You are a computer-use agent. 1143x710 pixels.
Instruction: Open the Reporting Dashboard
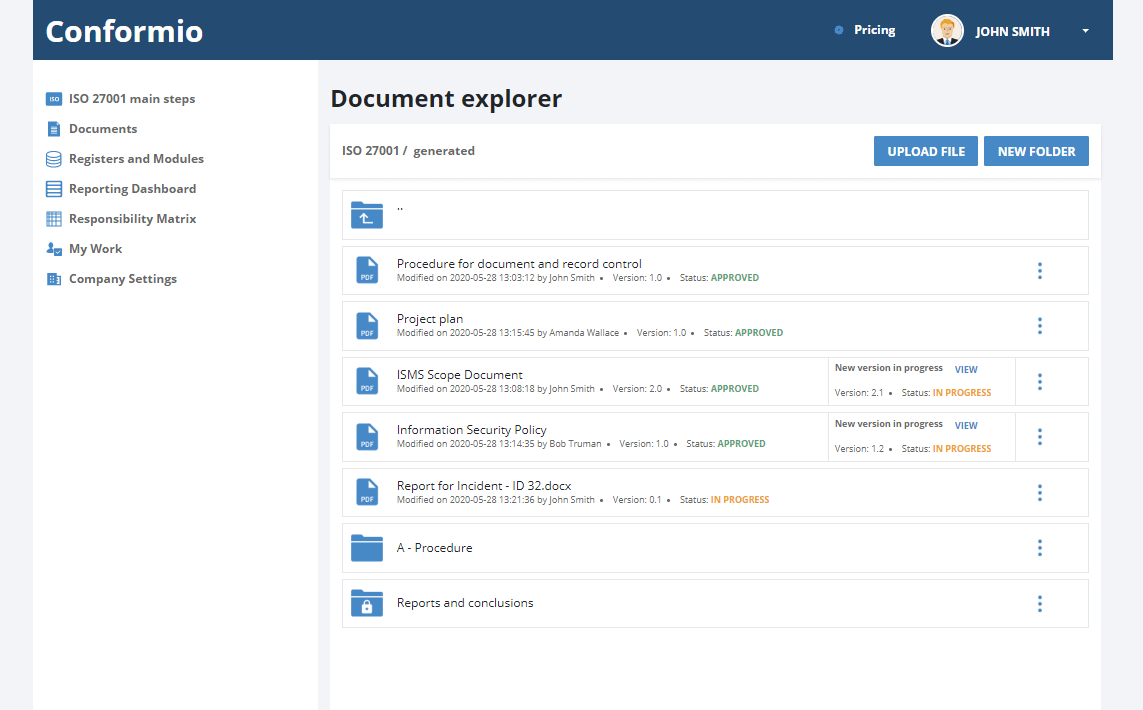pos(133,189)
